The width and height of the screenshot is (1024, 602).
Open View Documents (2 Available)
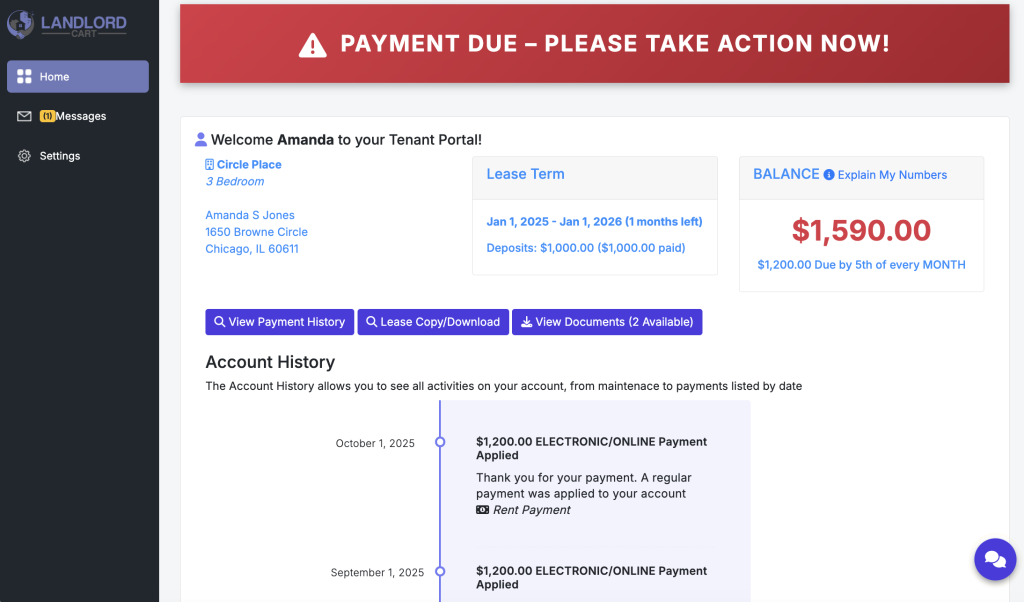tap(607, 322)
